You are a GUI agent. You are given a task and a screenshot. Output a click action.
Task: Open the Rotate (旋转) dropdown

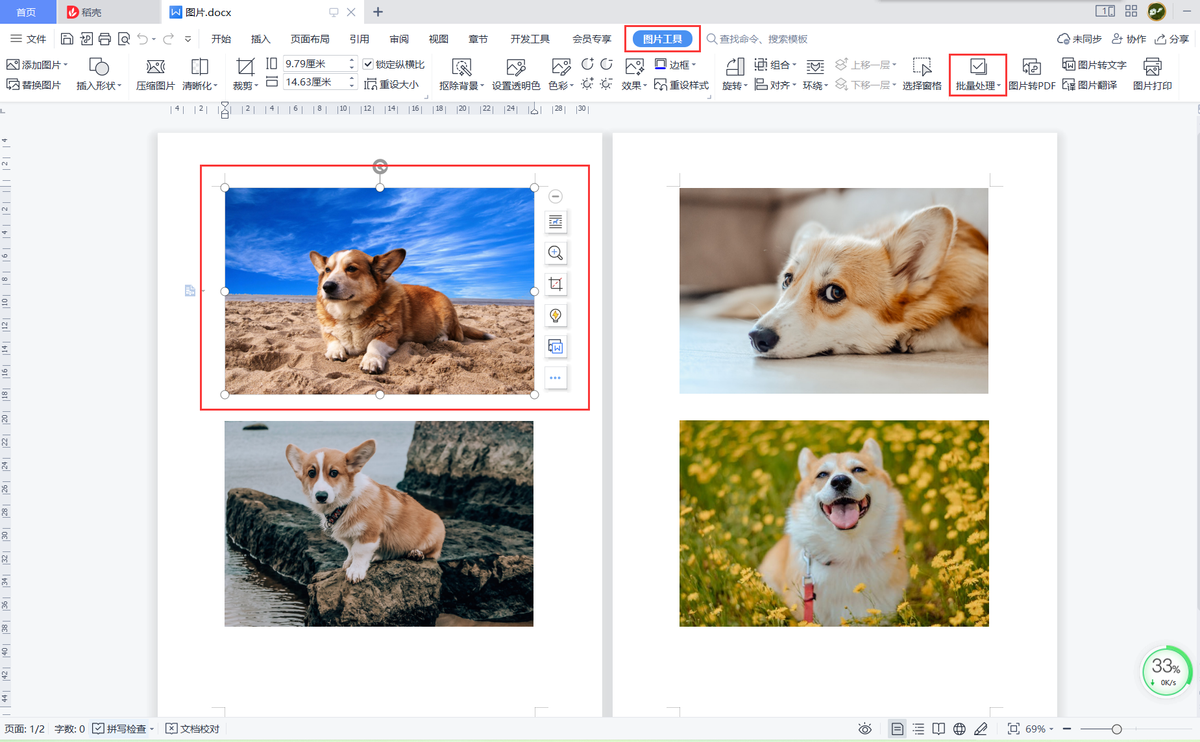click(x=735, y=86)
